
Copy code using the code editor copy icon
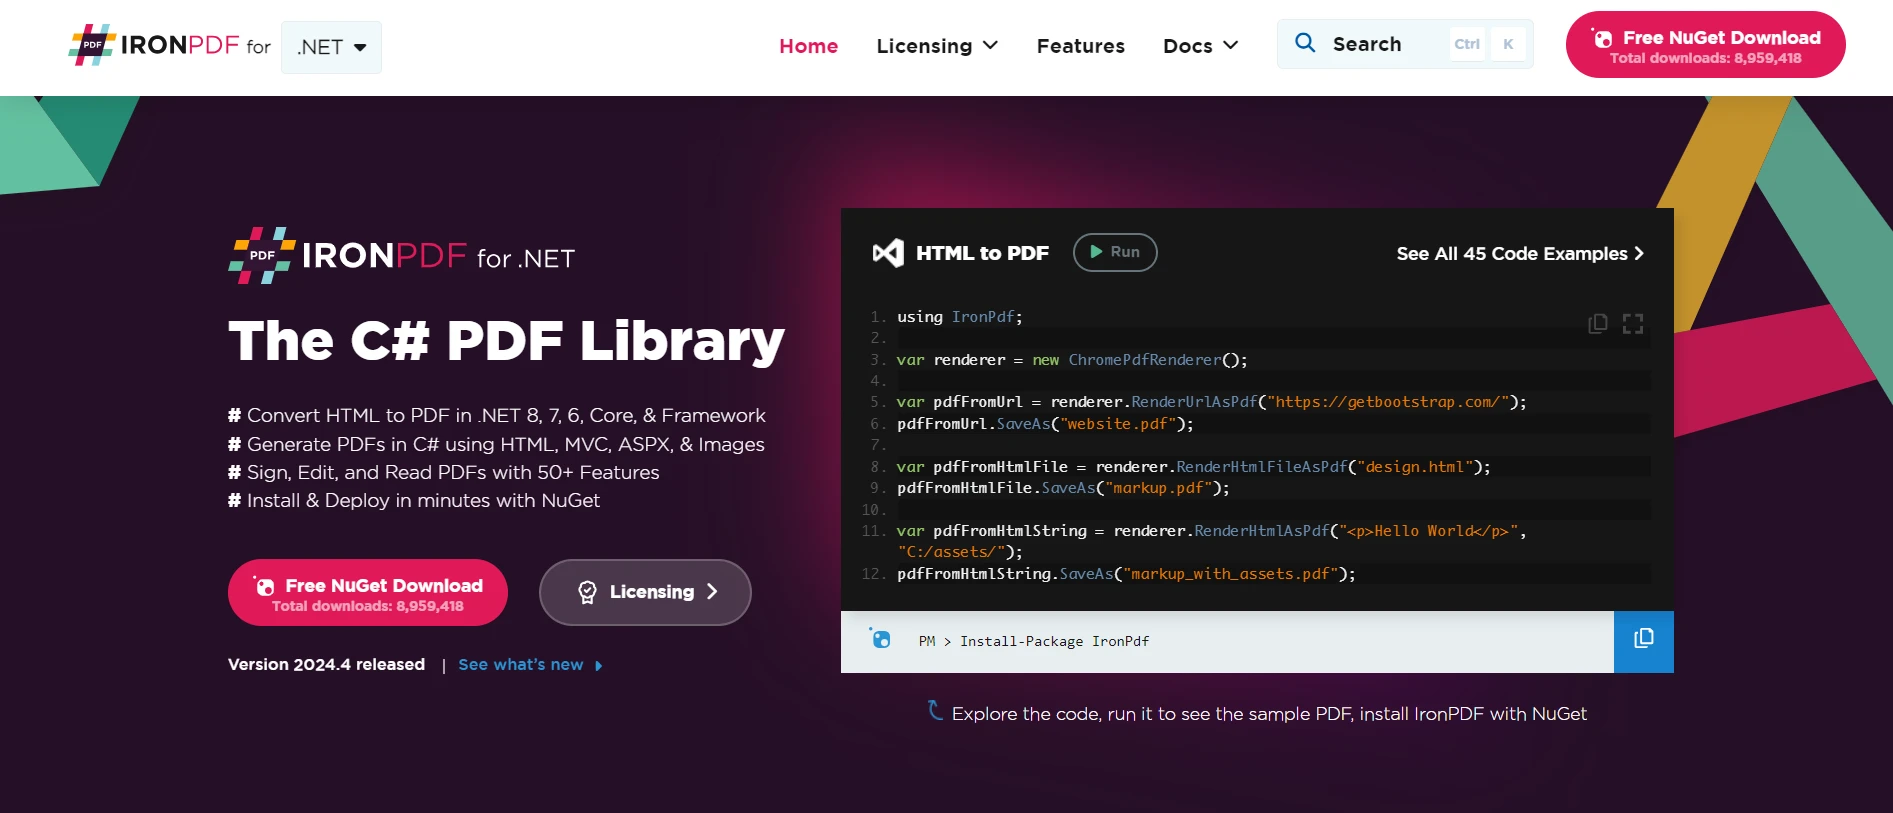pos(1597,323)
